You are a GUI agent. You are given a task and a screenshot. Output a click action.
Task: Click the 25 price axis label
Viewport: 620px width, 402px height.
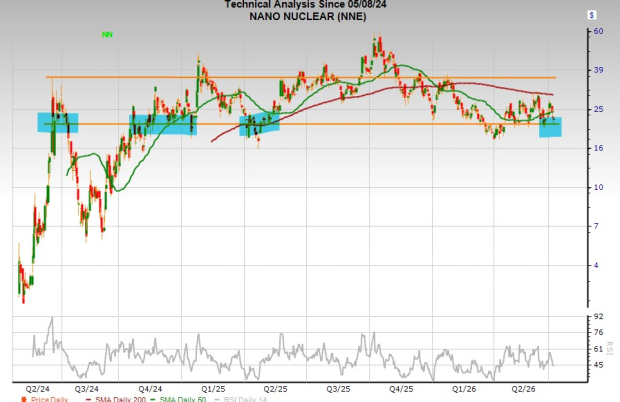coord(598,109)
